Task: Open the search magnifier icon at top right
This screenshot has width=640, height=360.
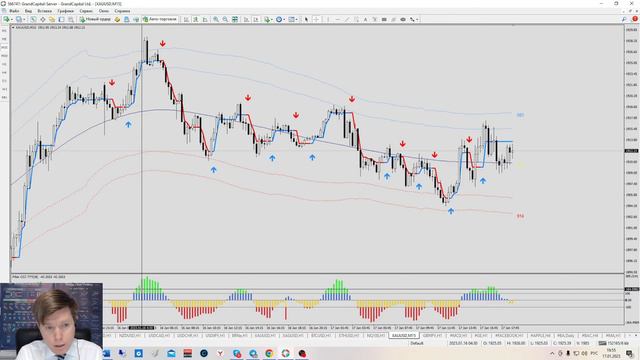Action: pos(624,19)
